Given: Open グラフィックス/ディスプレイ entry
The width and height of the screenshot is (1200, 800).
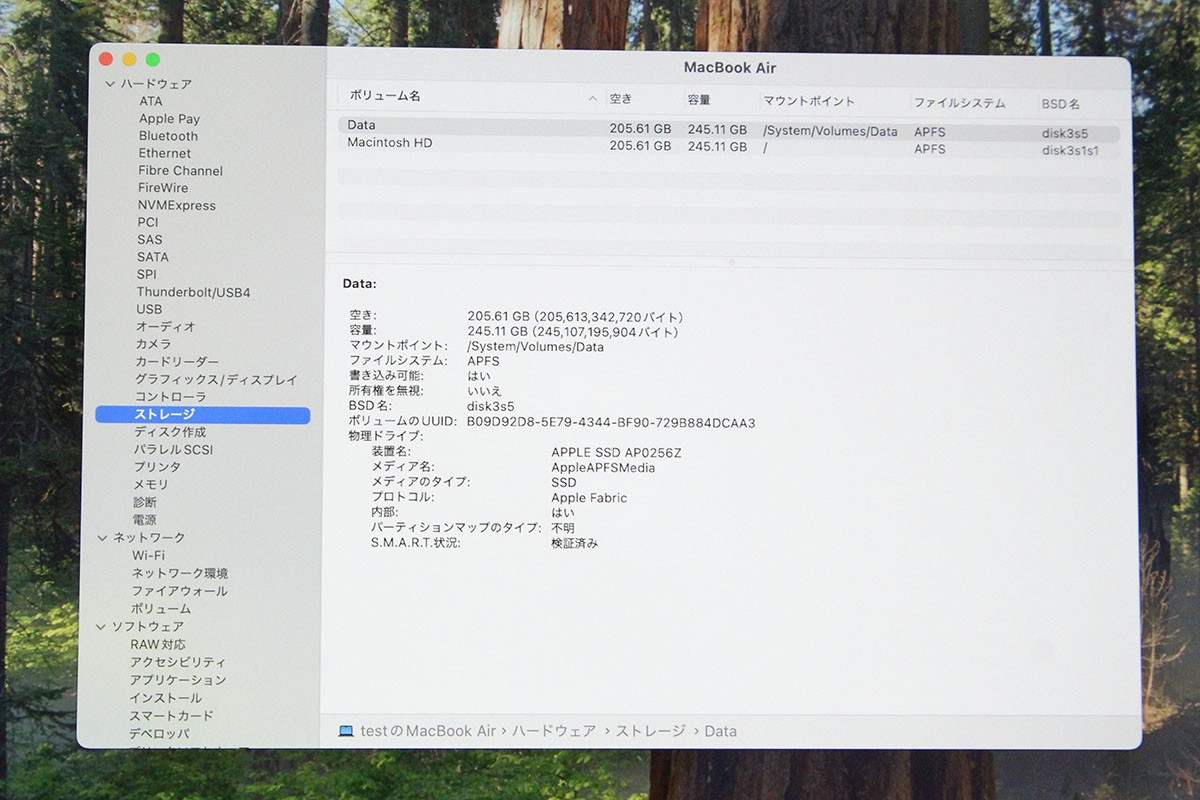Looking at the screenshot, I should 216,379.
